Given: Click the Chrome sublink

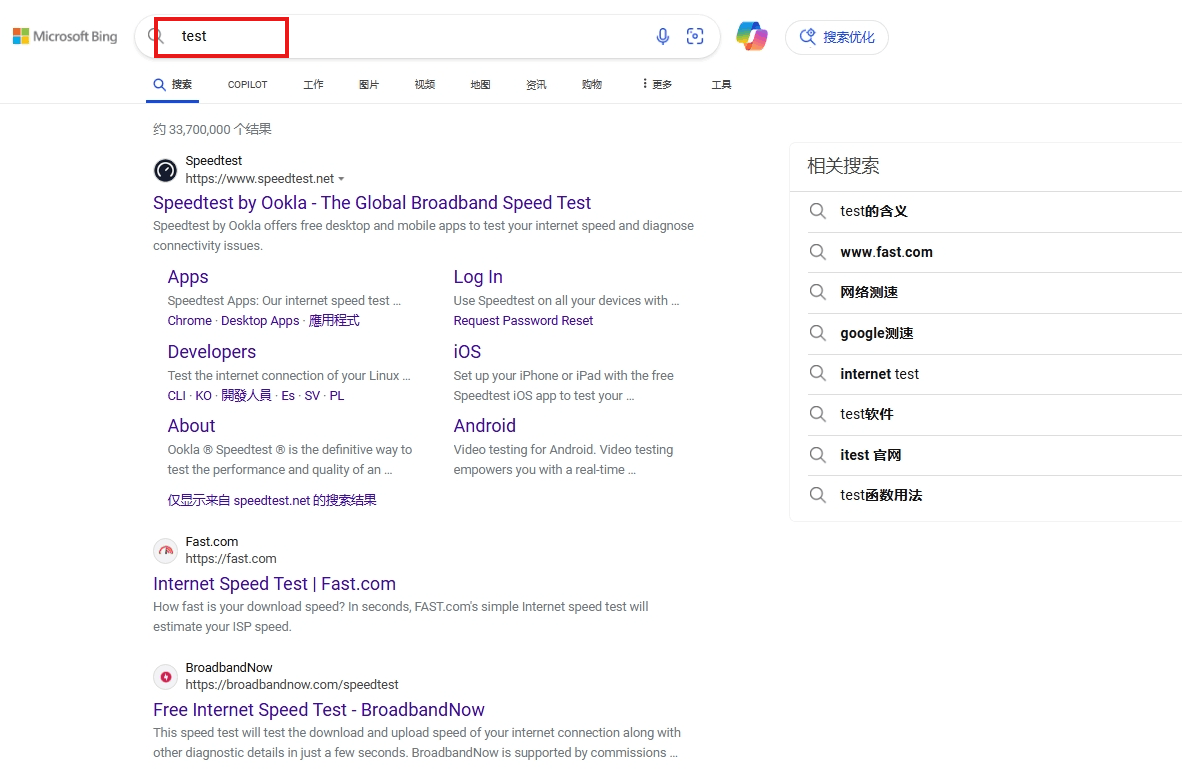Looking at the screenshot, I should 189,320.
